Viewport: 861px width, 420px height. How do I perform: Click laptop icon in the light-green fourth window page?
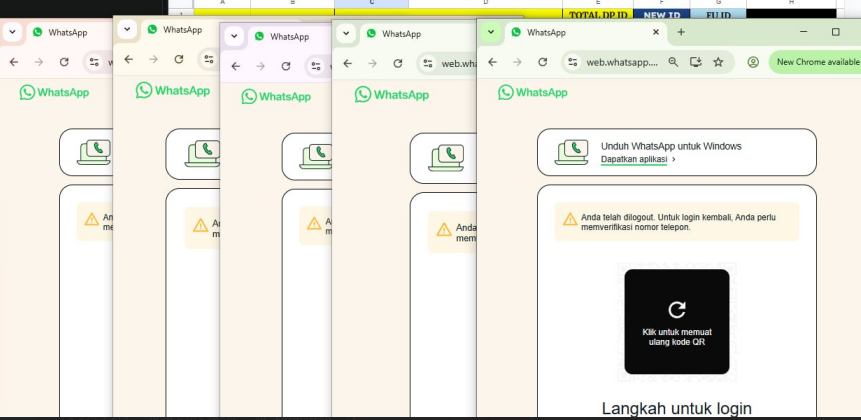coord(446,158)
